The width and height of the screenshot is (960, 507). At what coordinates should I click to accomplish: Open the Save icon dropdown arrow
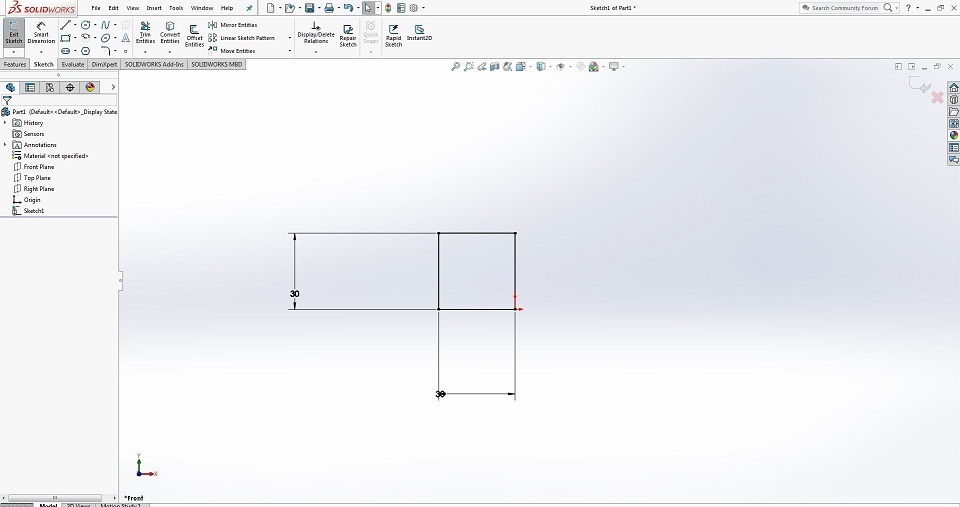(x=318, y=8)
